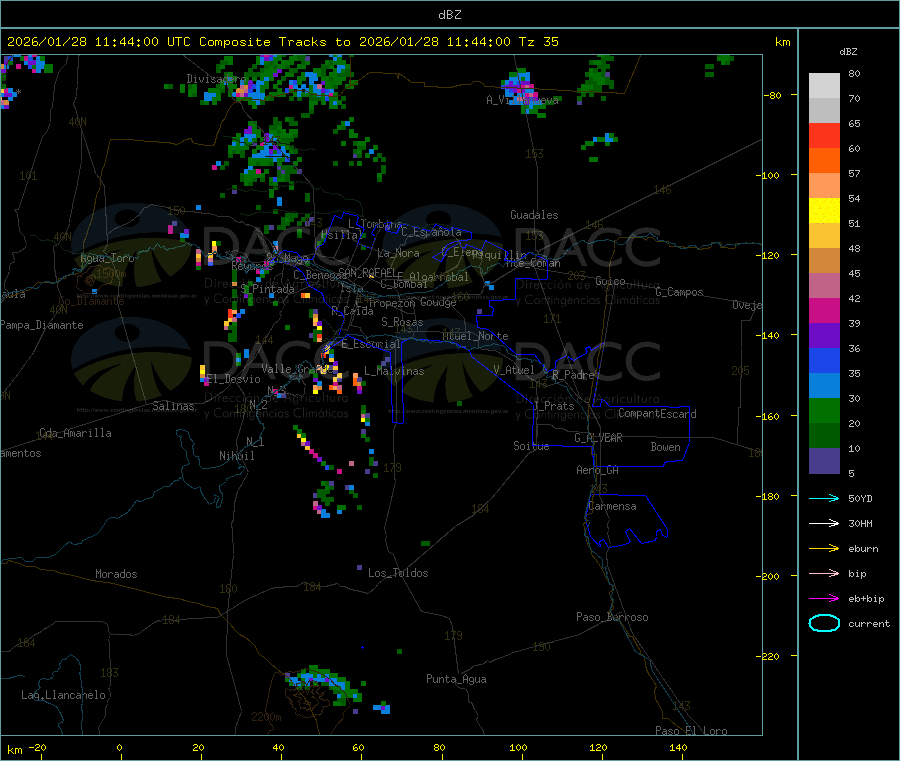
Task: Click the 'Carmensa' map label
Action: 612,506
